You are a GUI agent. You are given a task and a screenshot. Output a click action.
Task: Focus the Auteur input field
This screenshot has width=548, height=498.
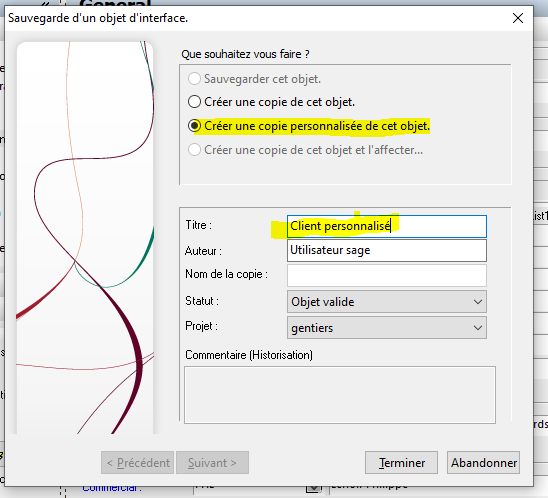coord(387,250)
